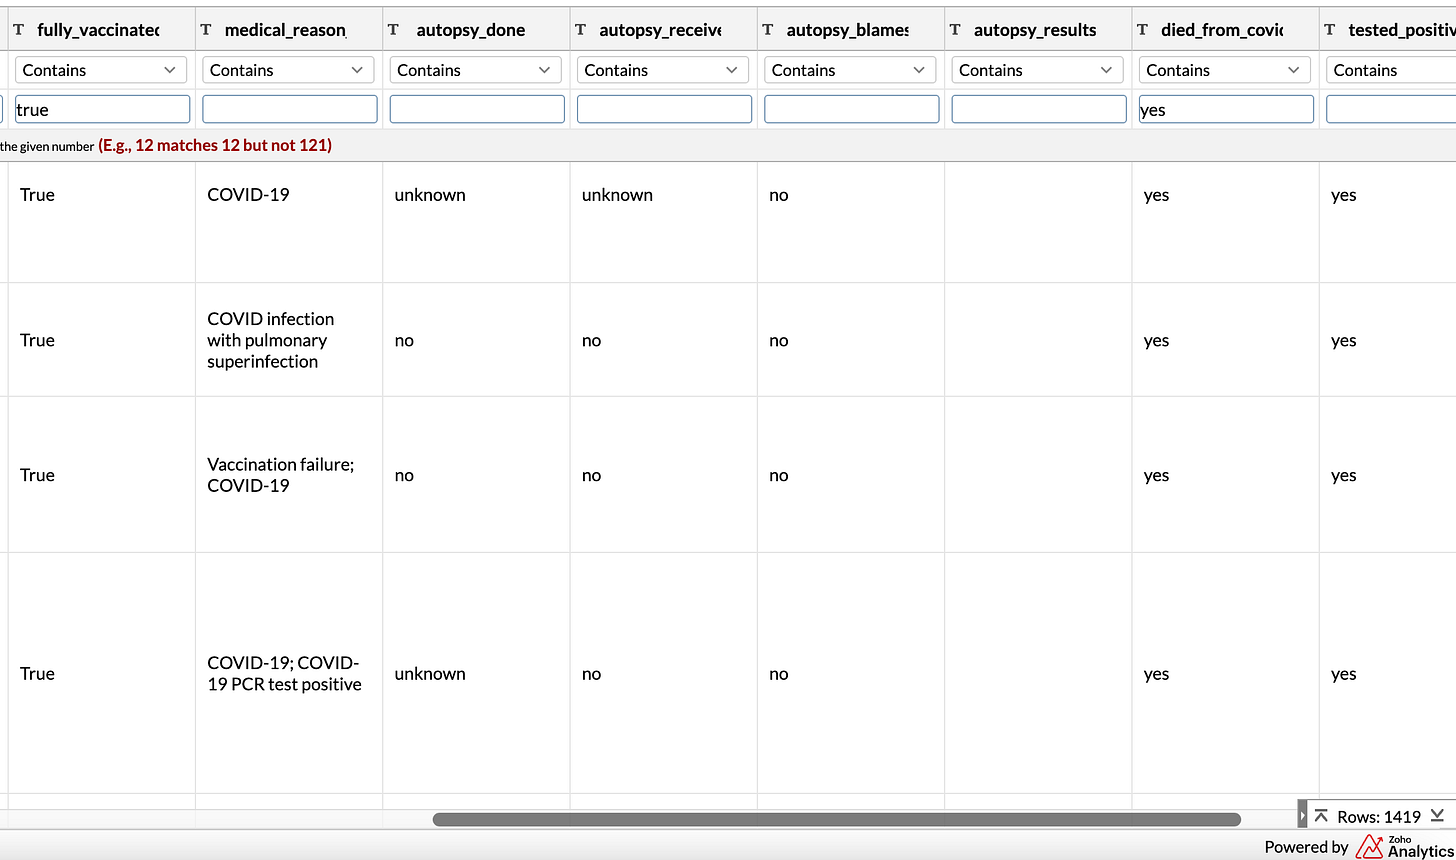The width and height of the screenshot is (1456, 860).
Task: Change the died_from_covid filter operator dropdown
Action: pyautogui.click(x=1225, y=70)
